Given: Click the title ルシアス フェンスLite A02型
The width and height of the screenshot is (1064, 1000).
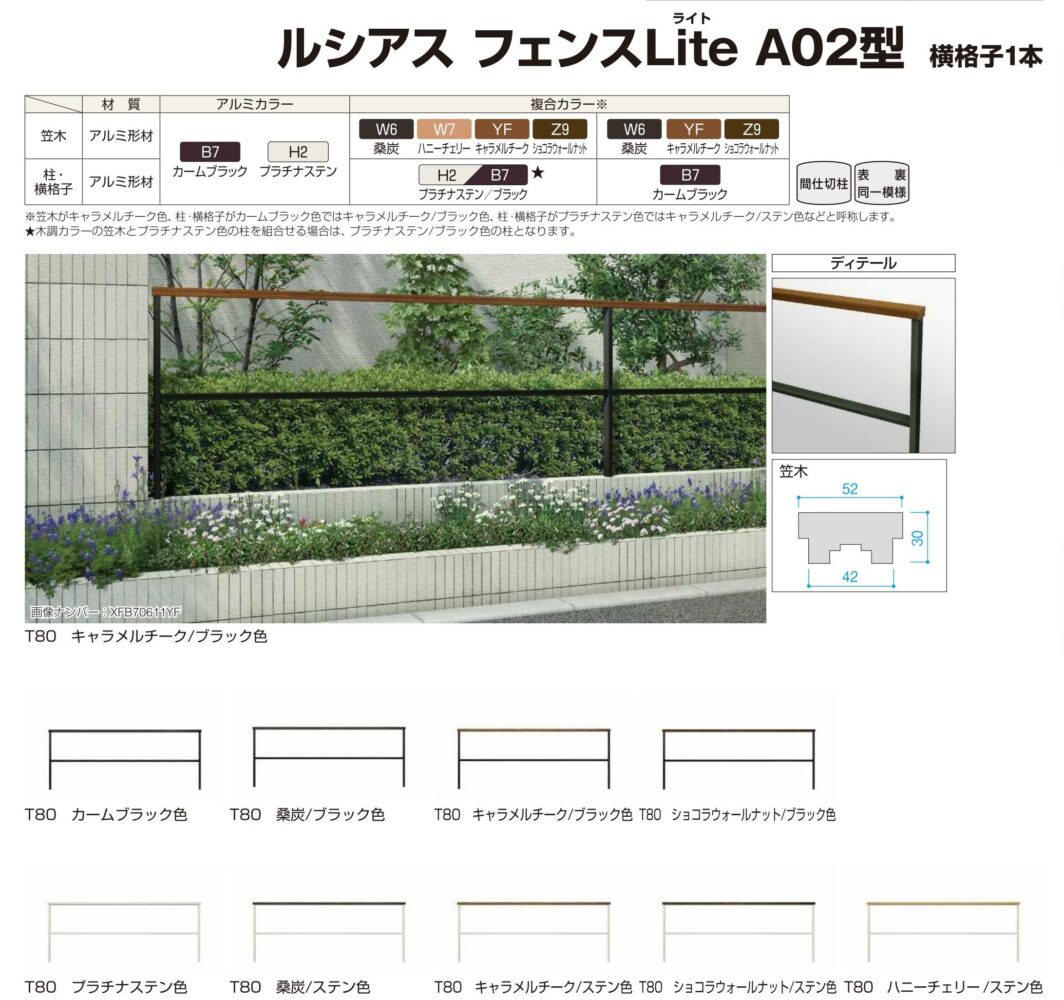Looking at the screenshot, I should [591, 47].
